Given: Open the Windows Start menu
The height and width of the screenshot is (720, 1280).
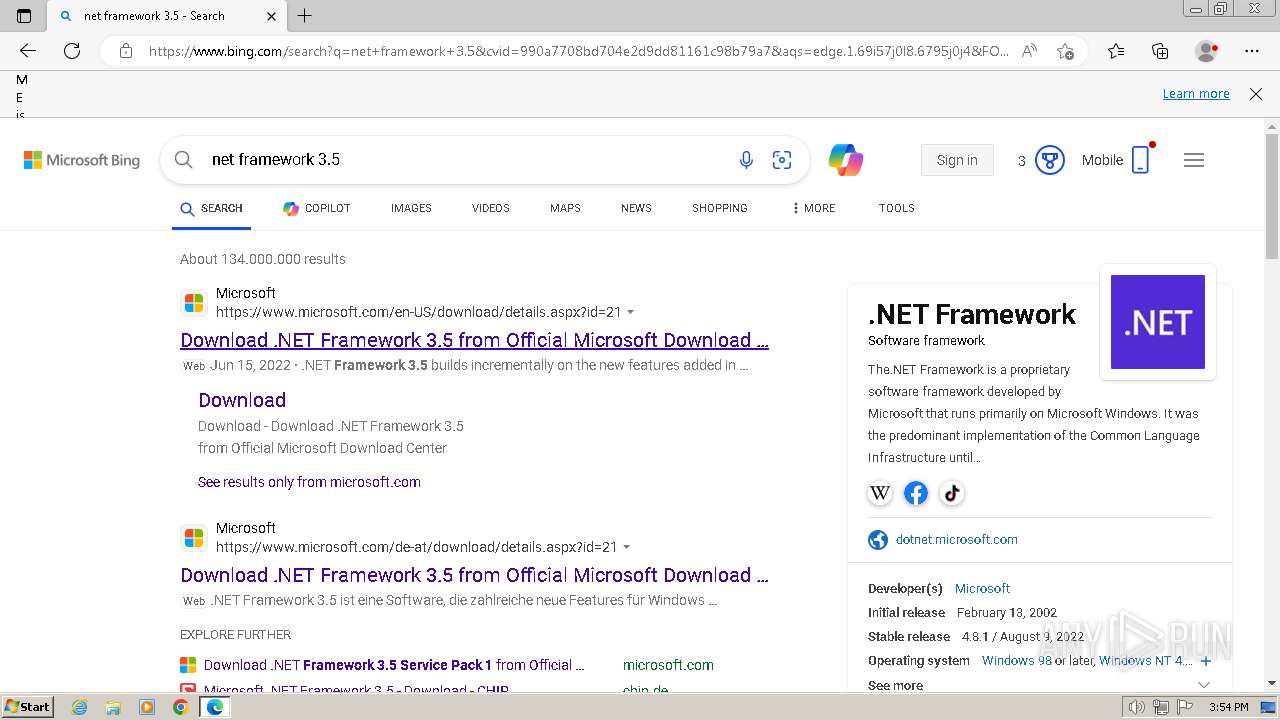Looking at the screenshot, I should click(27, 707).
